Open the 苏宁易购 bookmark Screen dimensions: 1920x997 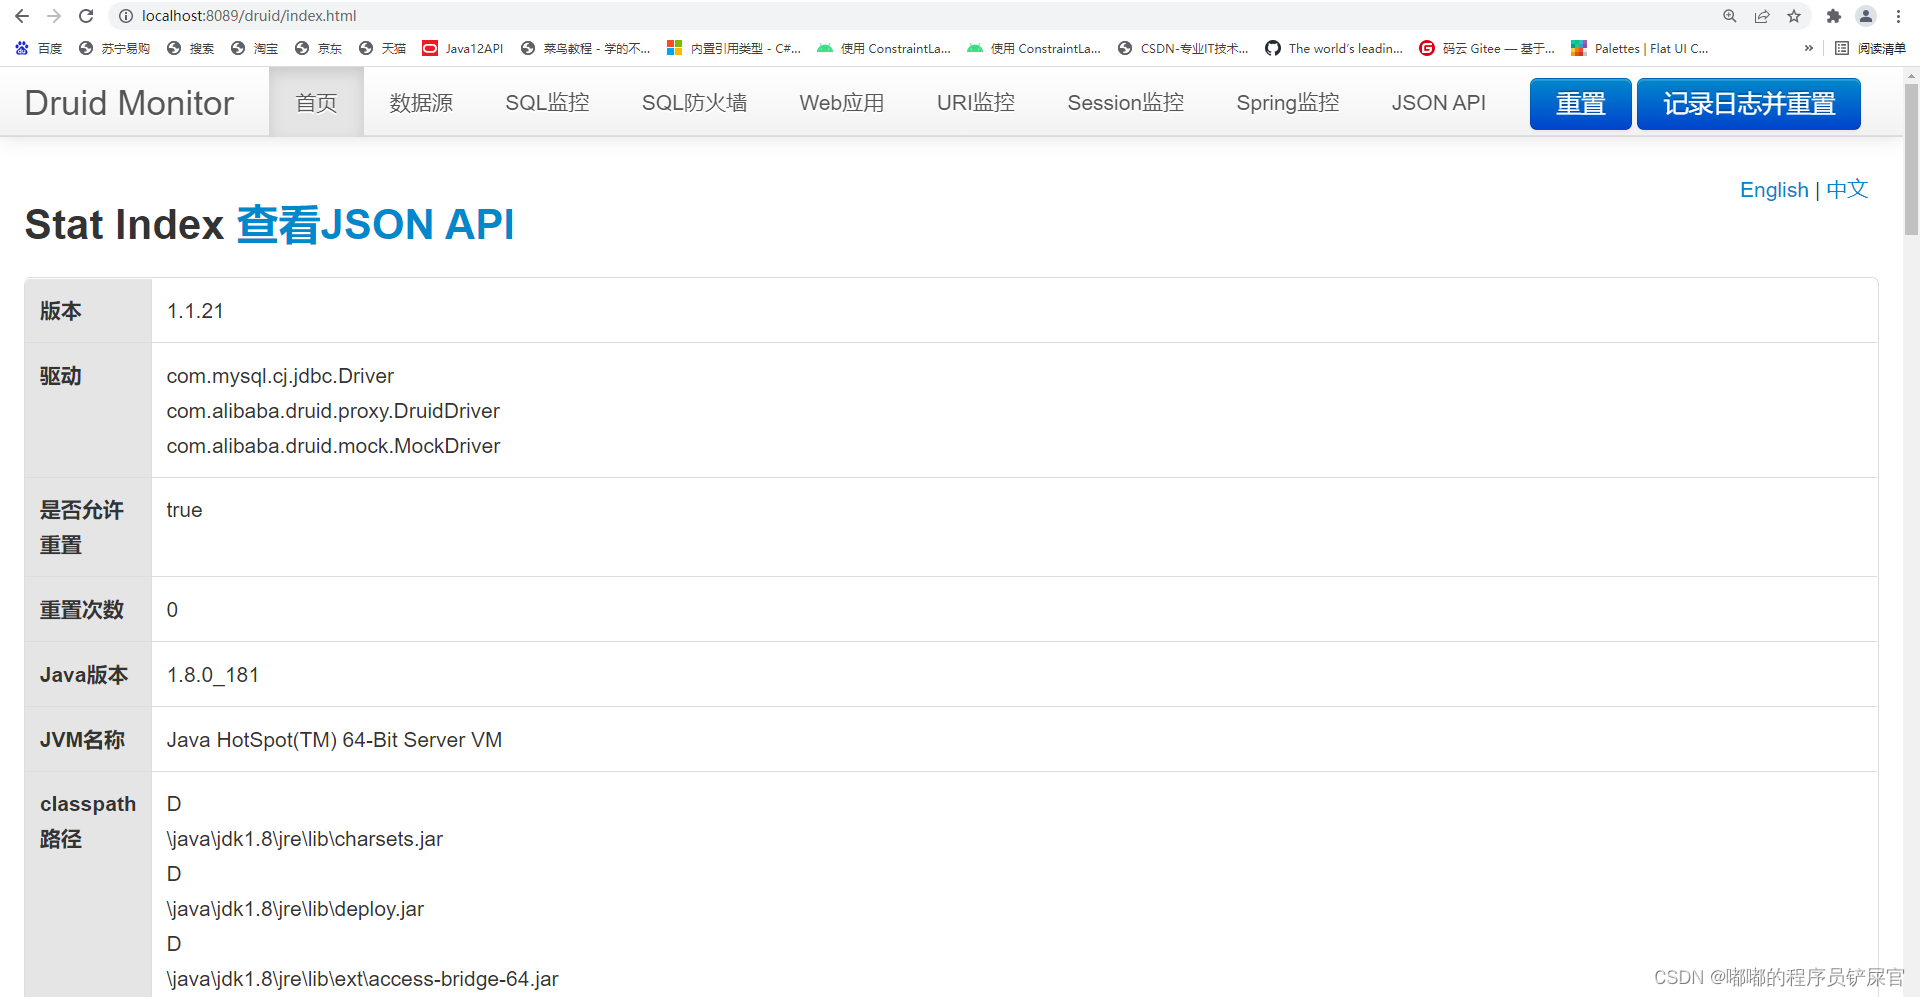click(x=114, y=48)
